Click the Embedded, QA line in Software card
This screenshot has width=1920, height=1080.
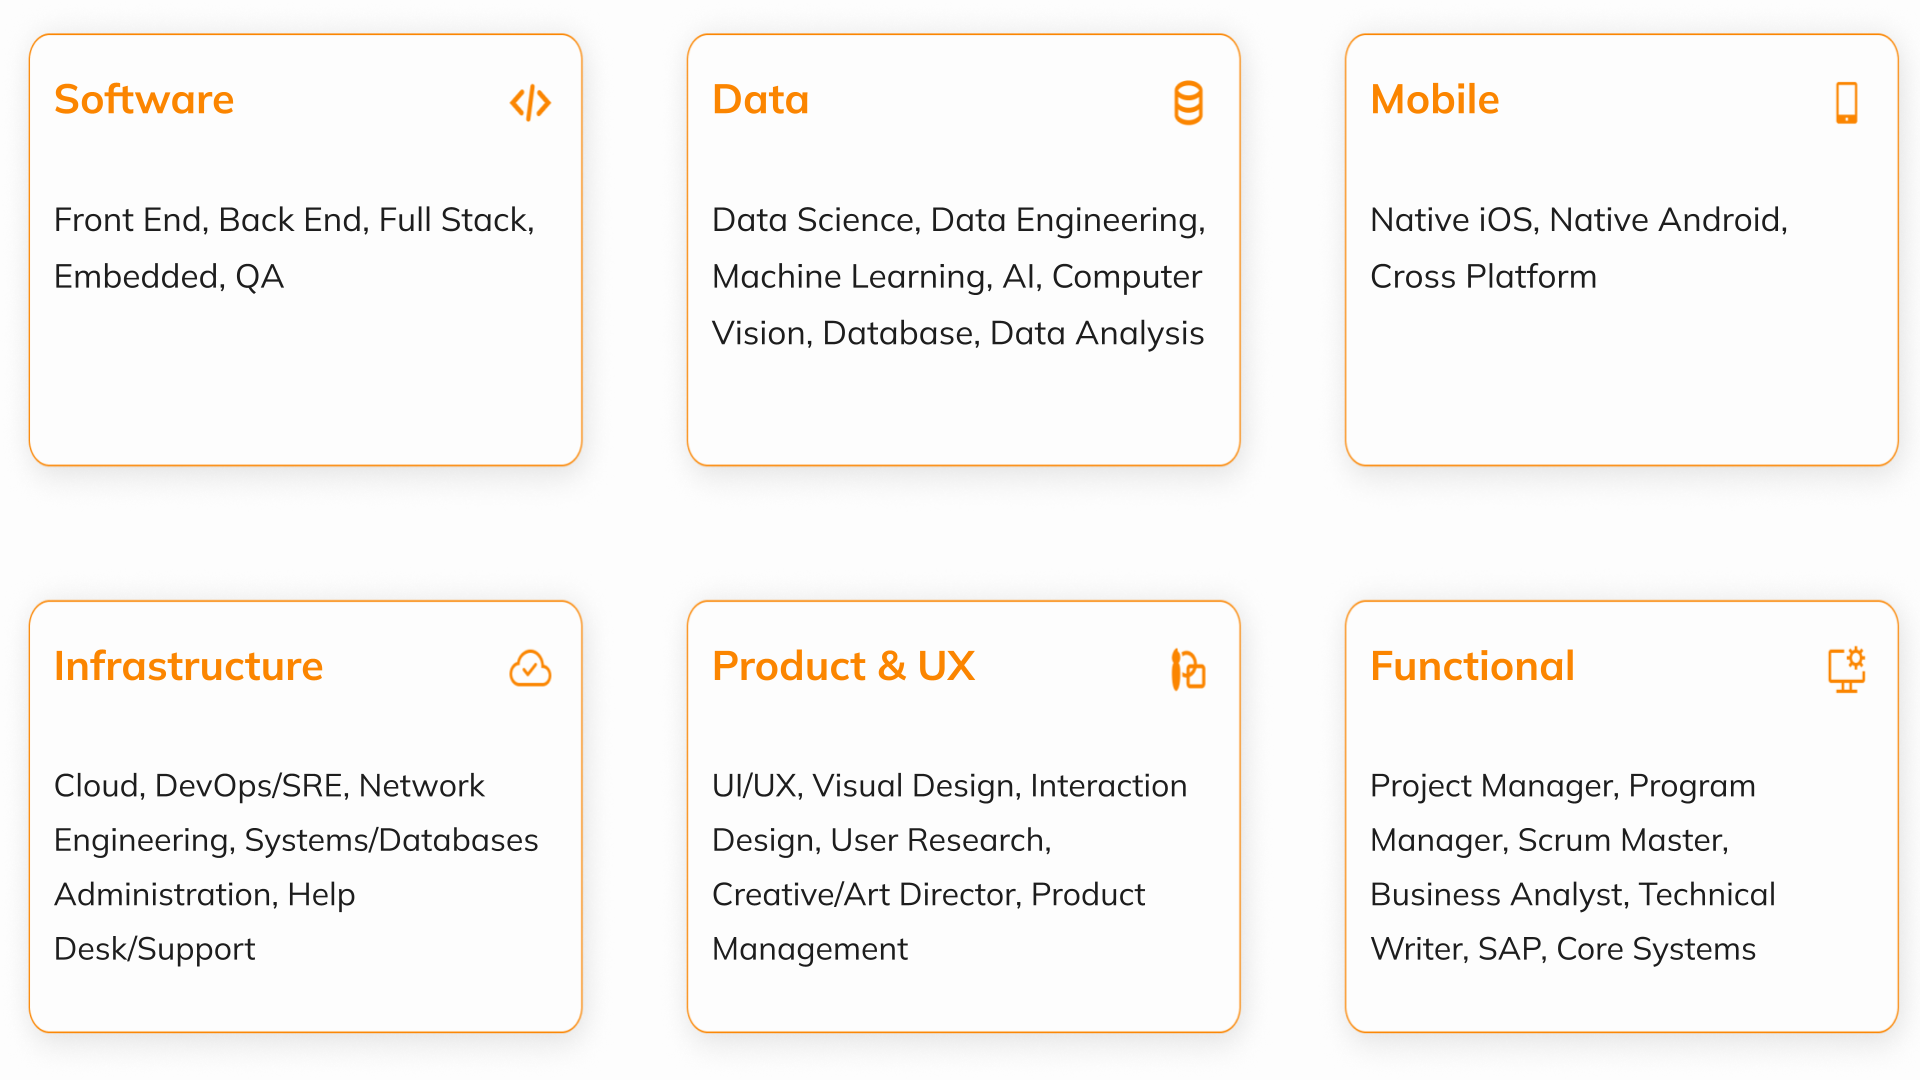pyautogui.click(x=169, y=277)
